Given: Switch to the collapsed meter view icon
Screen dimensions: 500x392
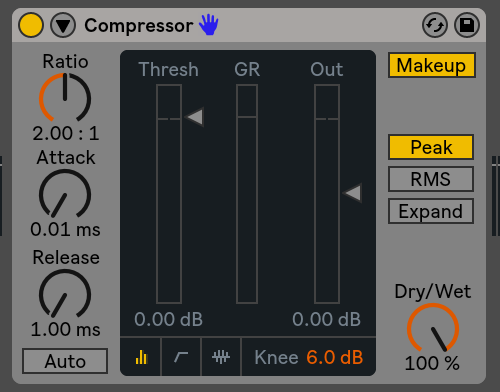Looking at the screenshot, I should click(x=141, y=357).
